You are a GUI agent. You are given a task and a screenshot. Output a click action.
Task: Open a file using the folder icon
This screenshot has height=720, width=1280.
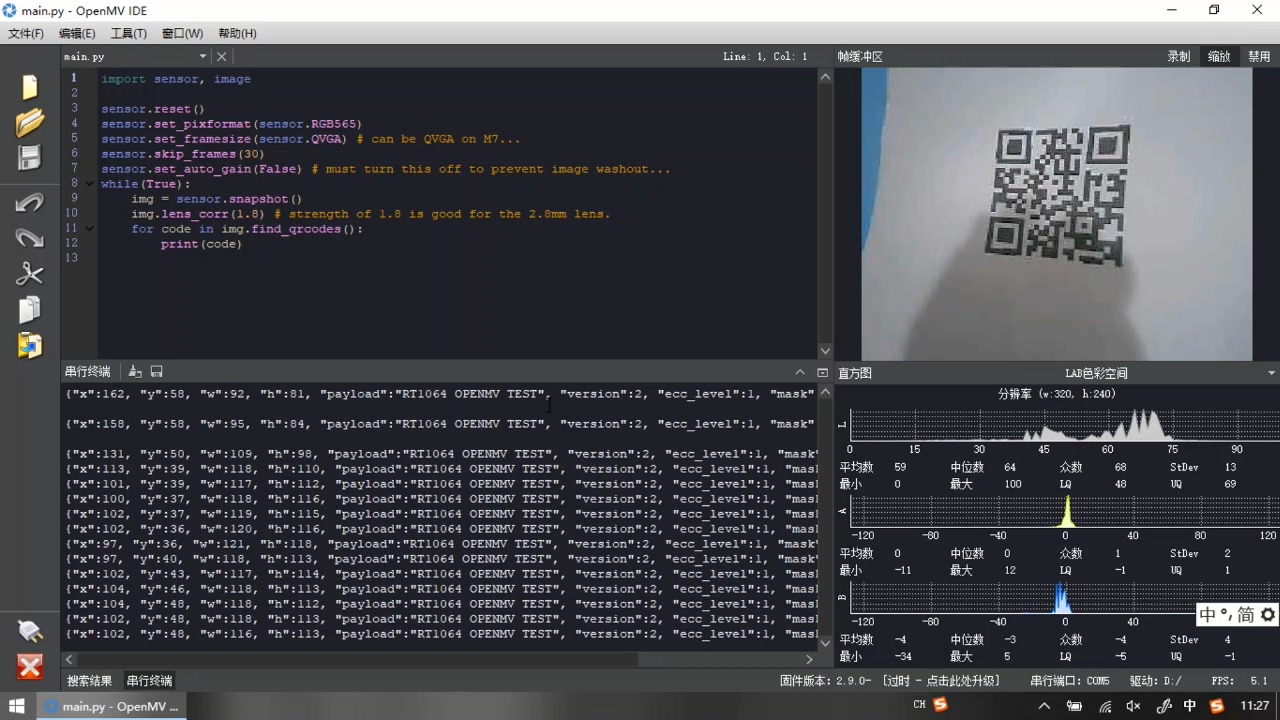[30, 123]
